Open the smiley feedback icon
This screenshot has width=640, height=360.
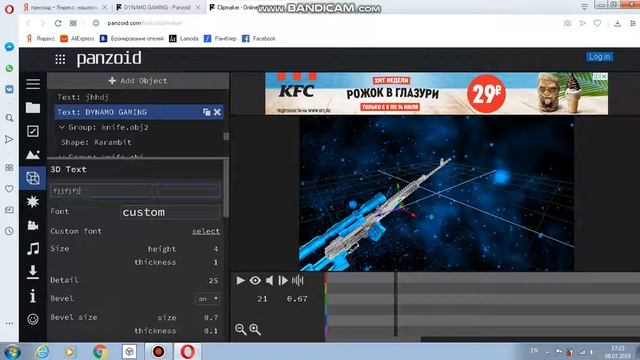pyautogui.click(x=33, y=319)
